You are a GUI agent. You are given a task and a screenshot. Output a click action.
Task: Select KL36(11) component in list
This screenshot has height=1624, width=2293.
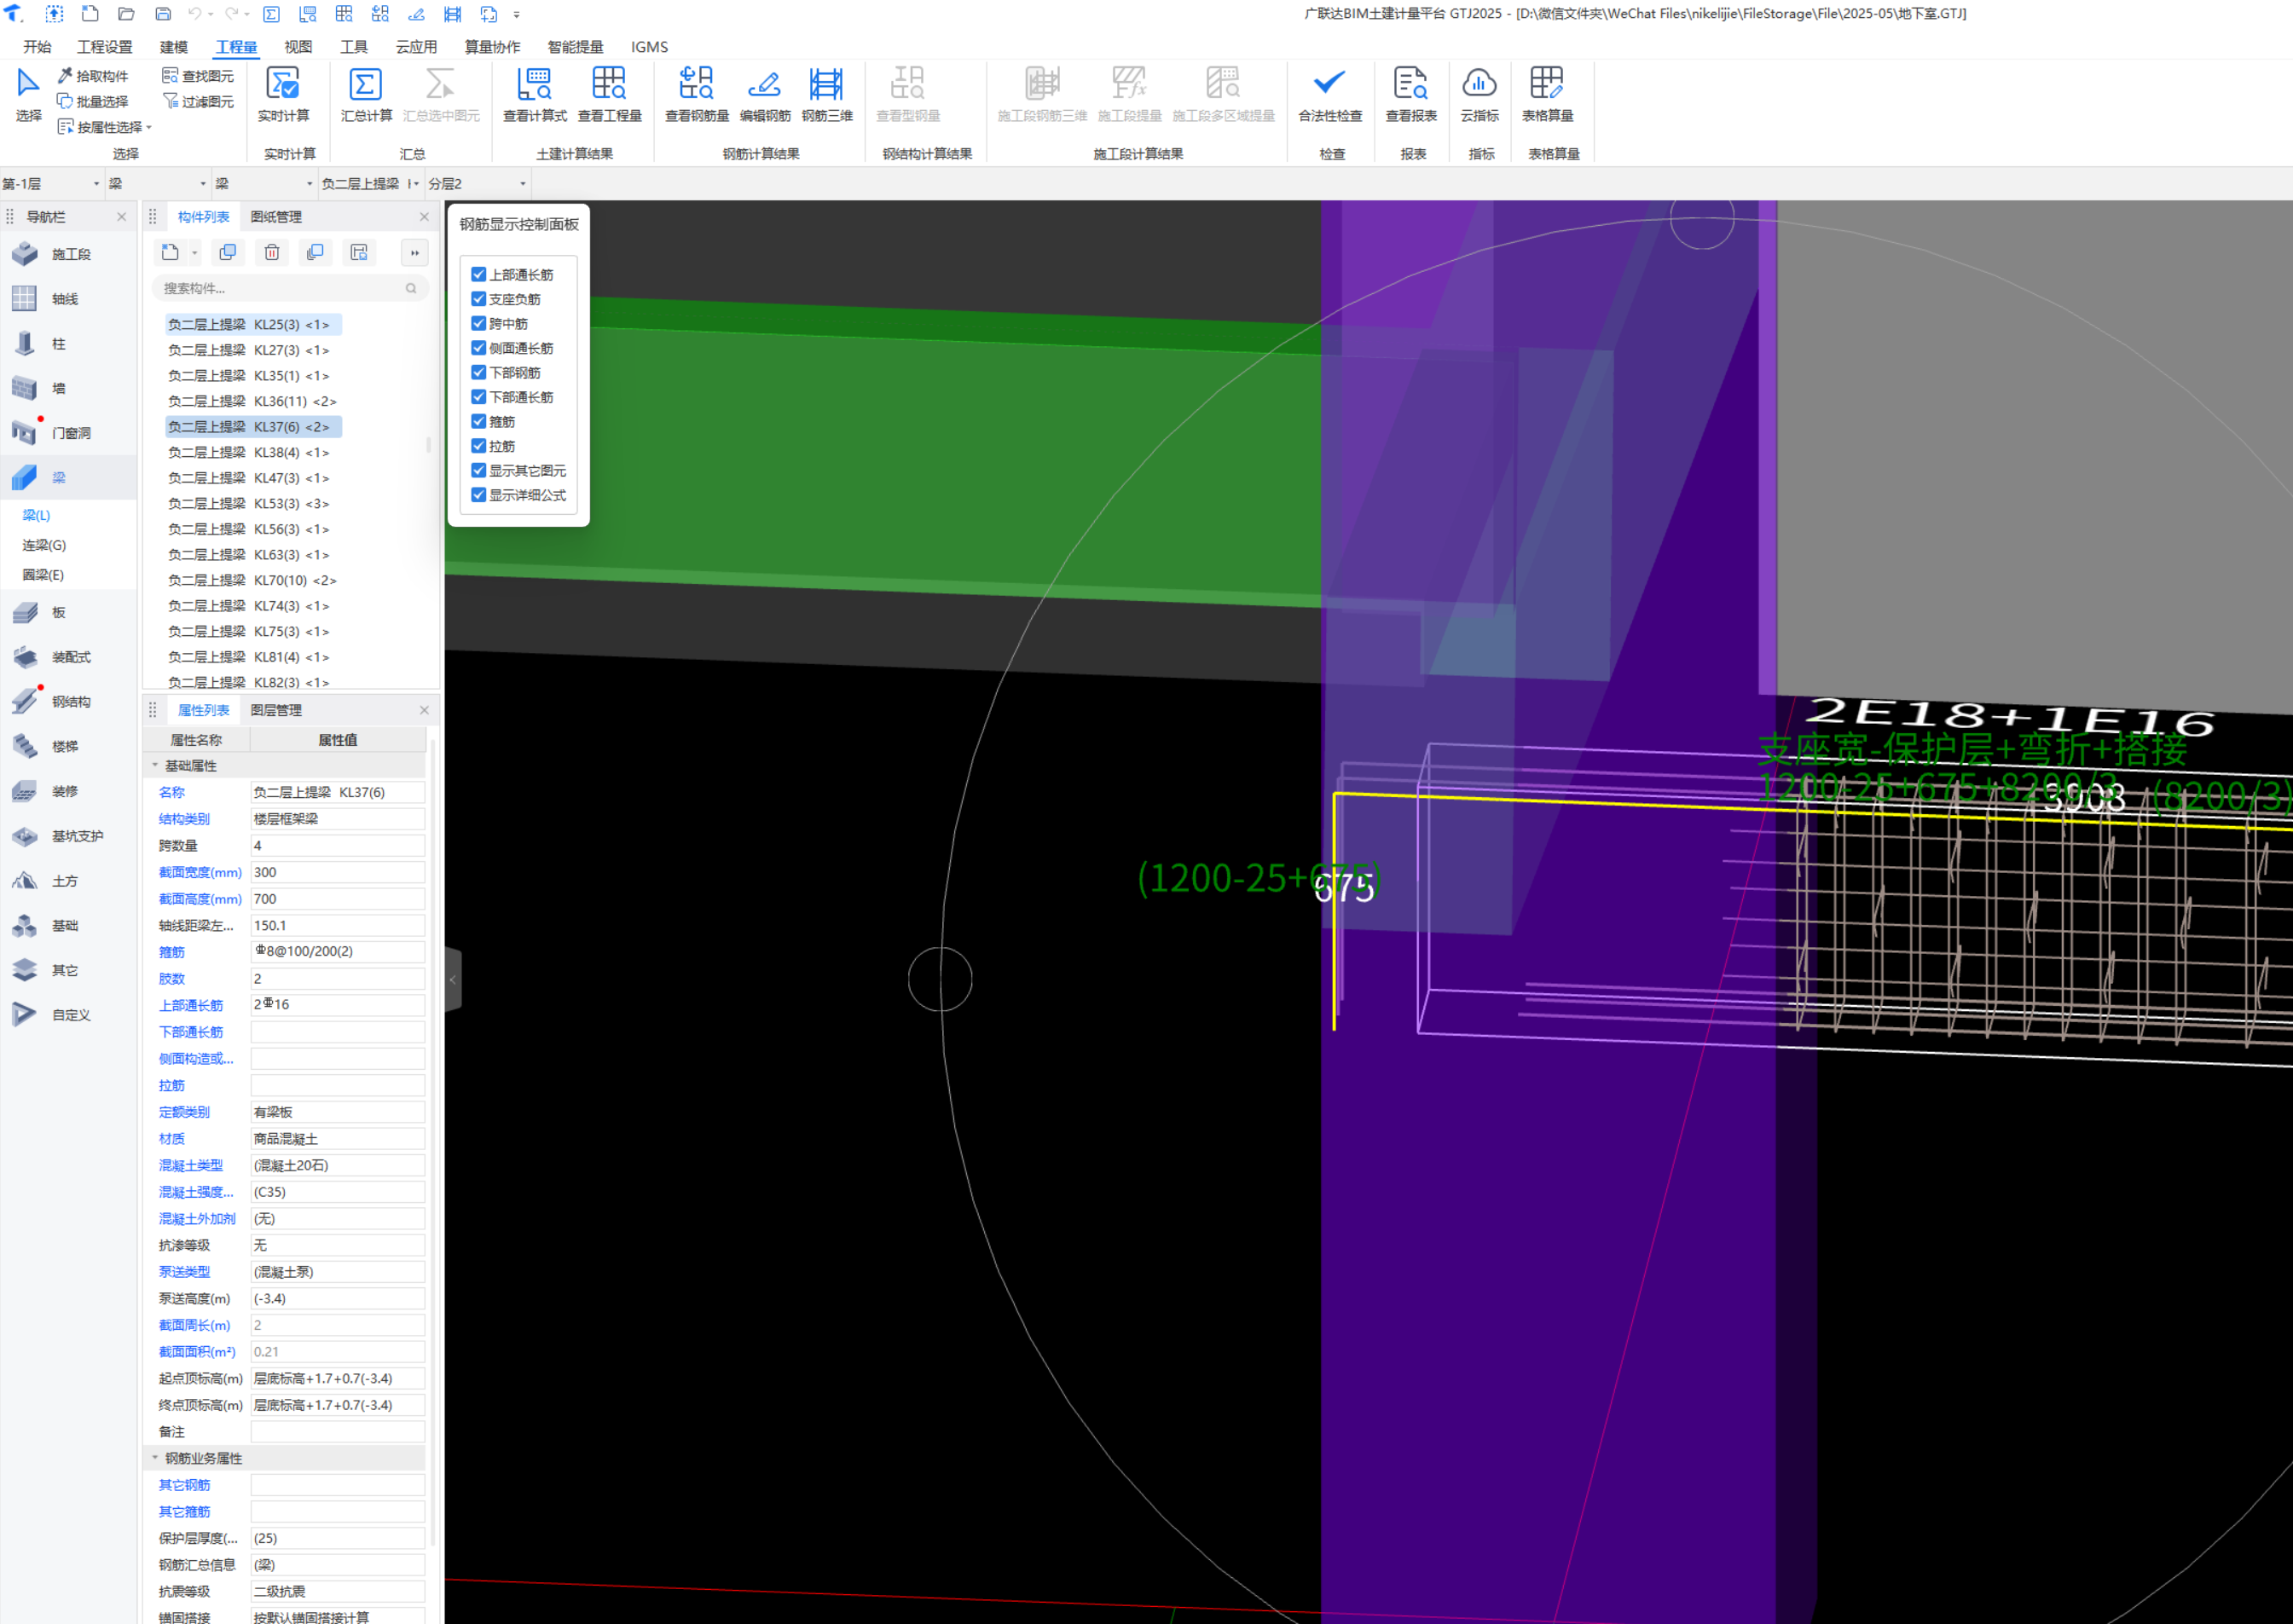tap(252, 401)
